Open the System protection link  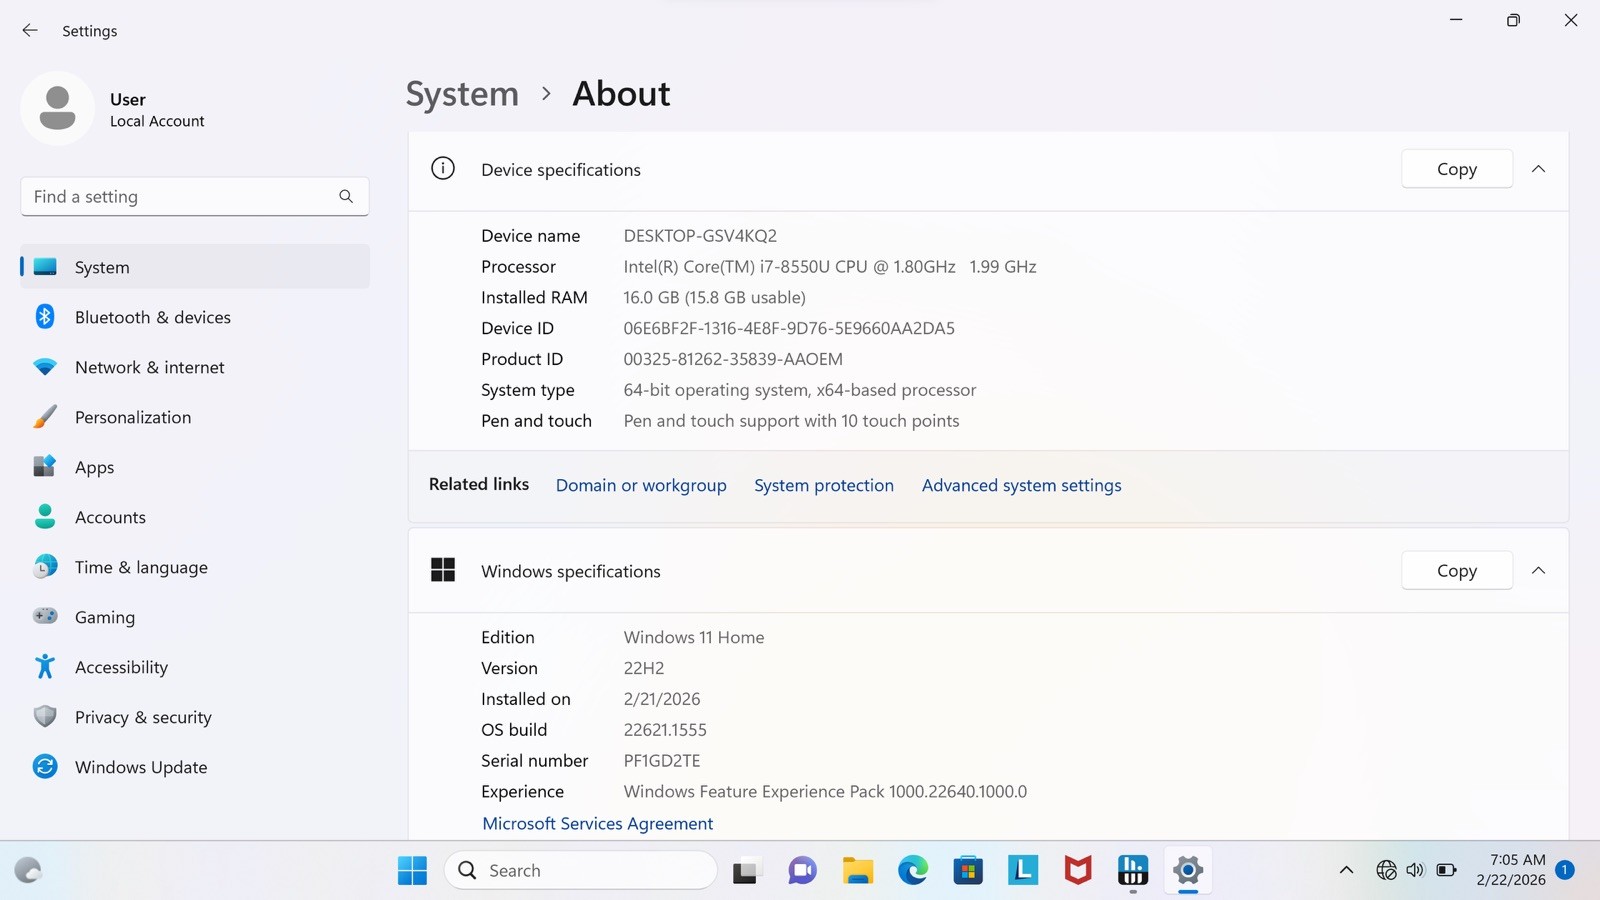[x=824, y=485]
